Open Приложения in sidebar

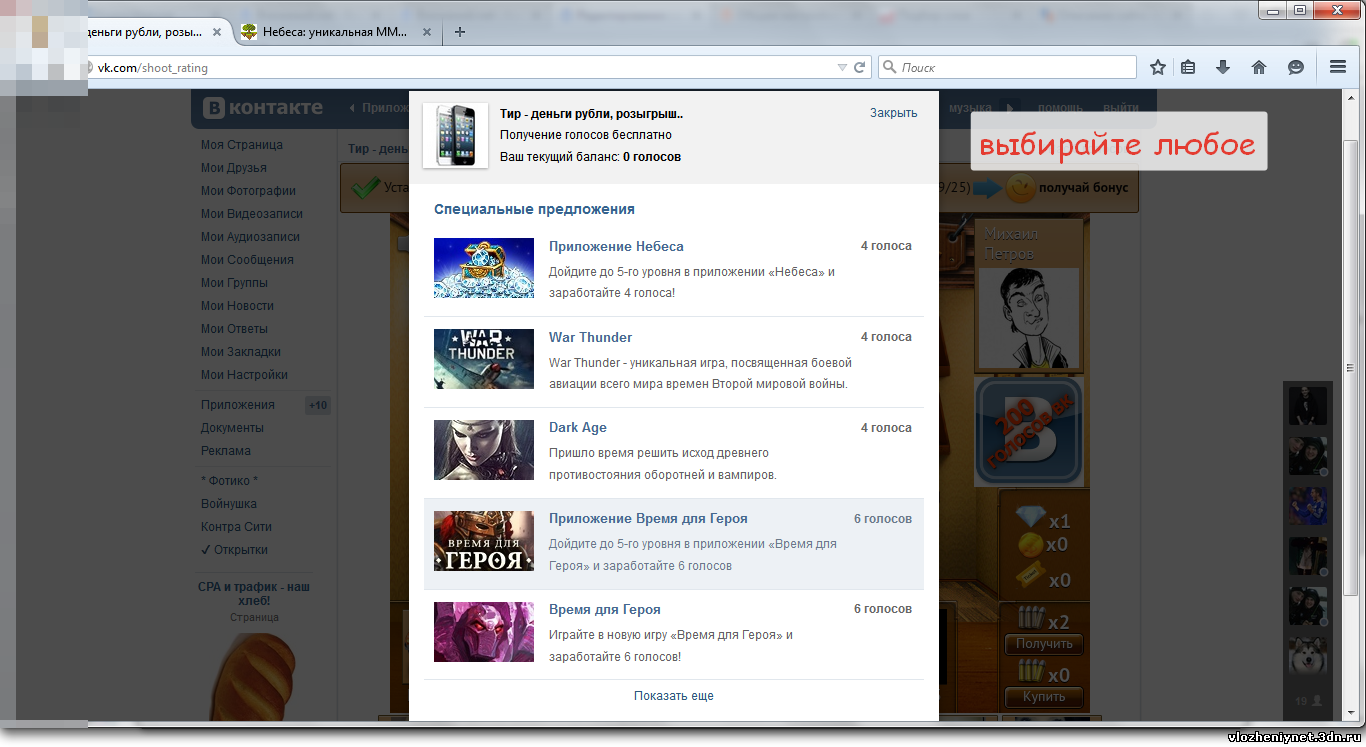click(237, 405)
